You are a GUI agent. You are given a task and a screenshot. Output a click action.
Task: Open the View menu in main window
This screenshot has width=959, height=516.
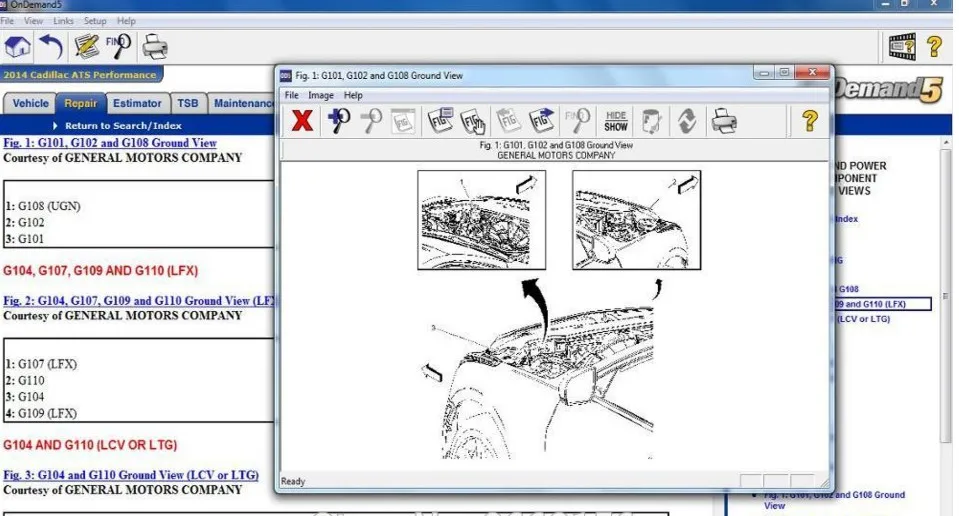click(33, 21)
